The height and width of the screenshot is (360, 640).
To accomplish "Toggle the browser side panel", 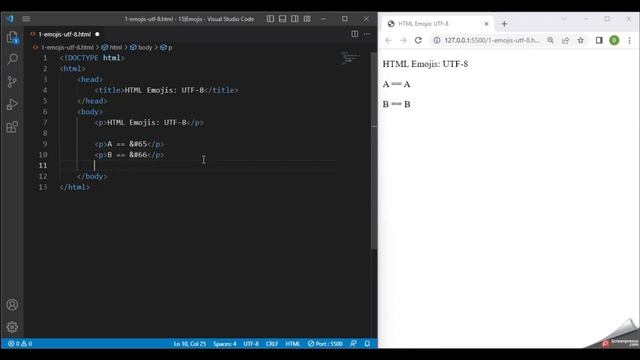I will click(599, 40).
